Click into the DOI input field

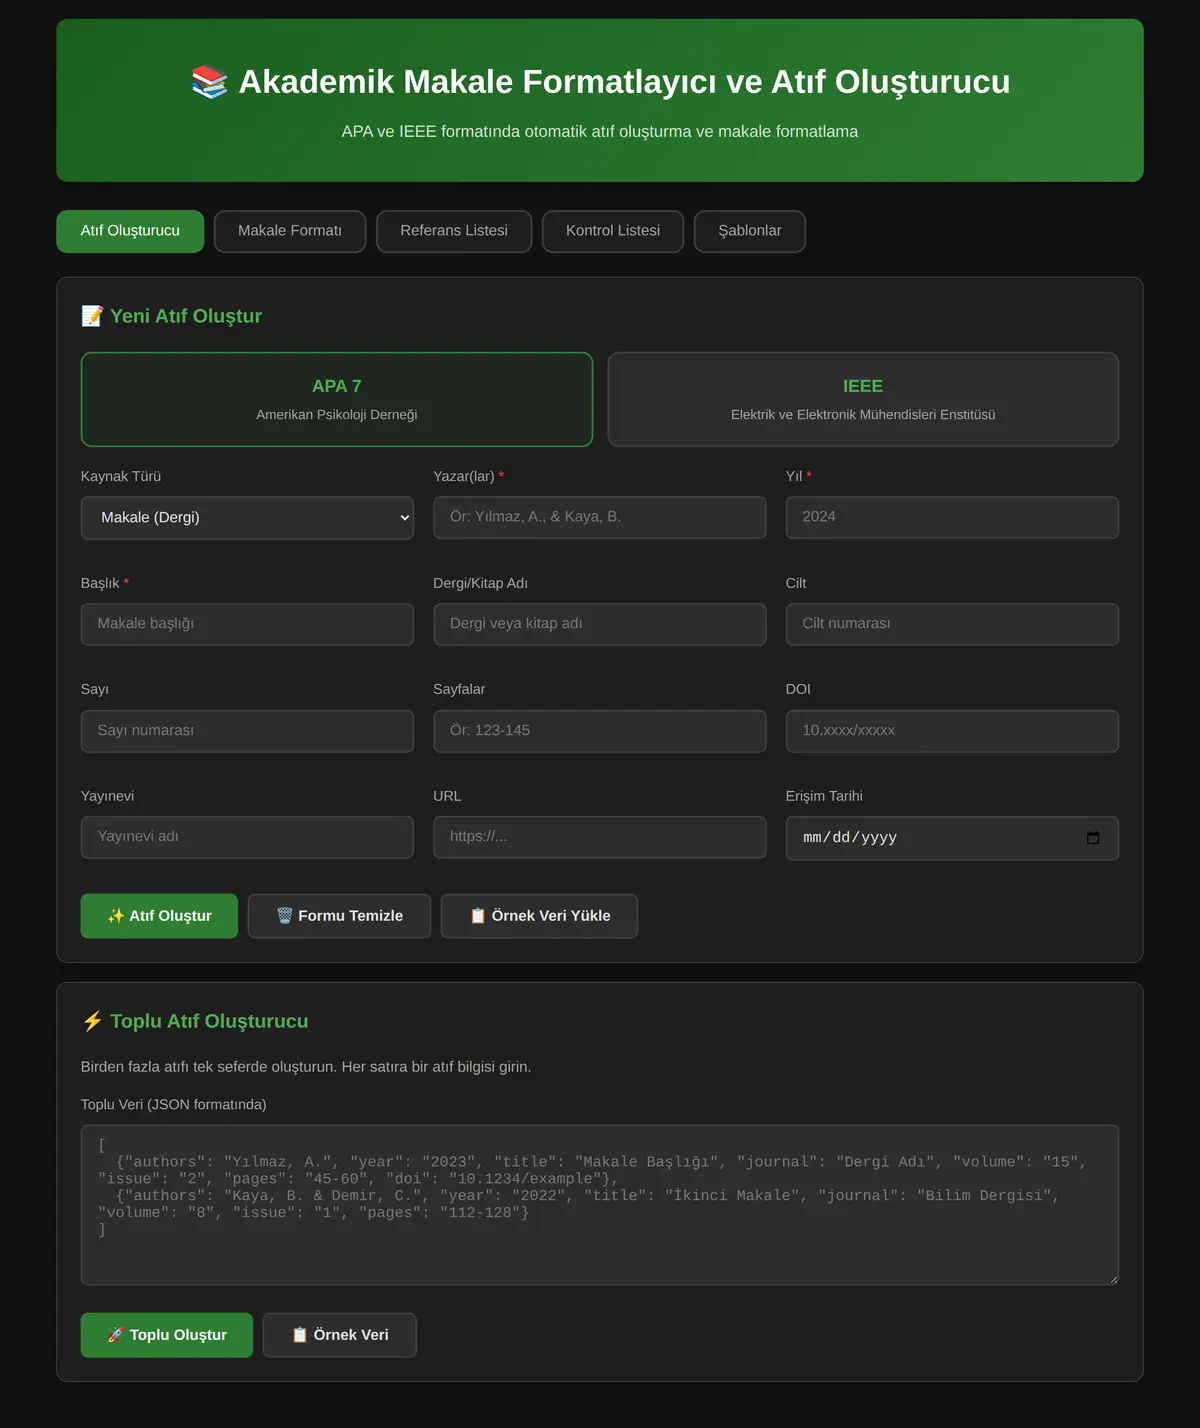pos(952,731)
